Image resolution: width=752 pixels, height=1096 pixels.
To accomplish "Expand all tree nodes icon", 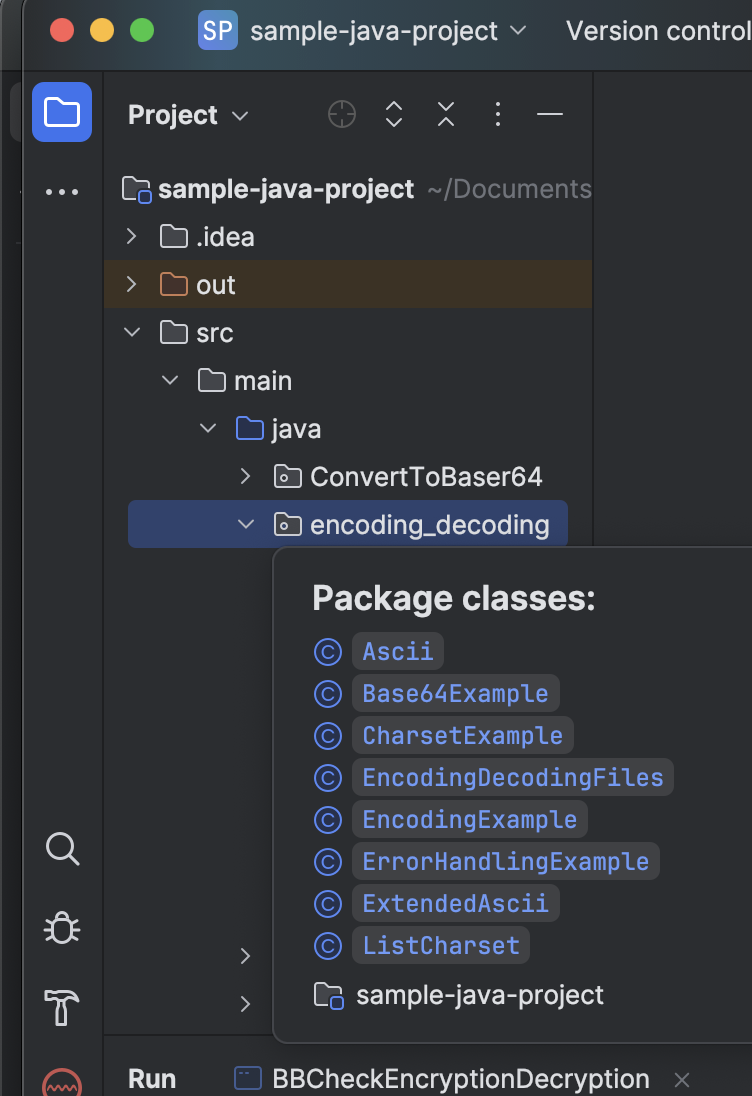I will [x=394, y=114].
